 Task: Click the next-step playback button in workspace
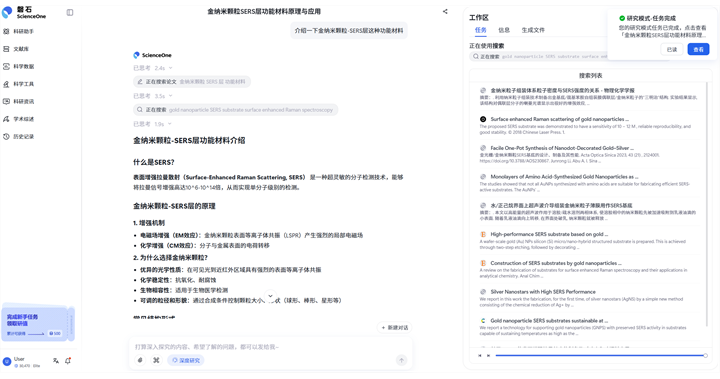488,356
